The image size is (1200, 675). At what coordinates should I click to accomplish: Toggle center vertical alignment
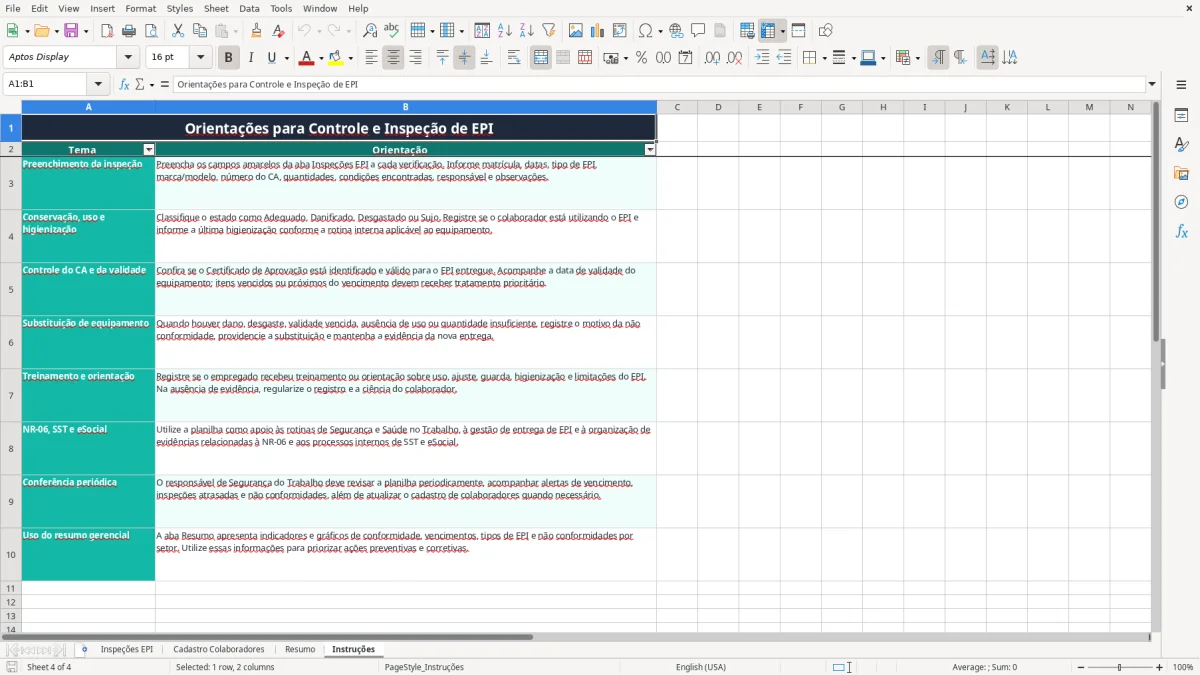(464, 58)
